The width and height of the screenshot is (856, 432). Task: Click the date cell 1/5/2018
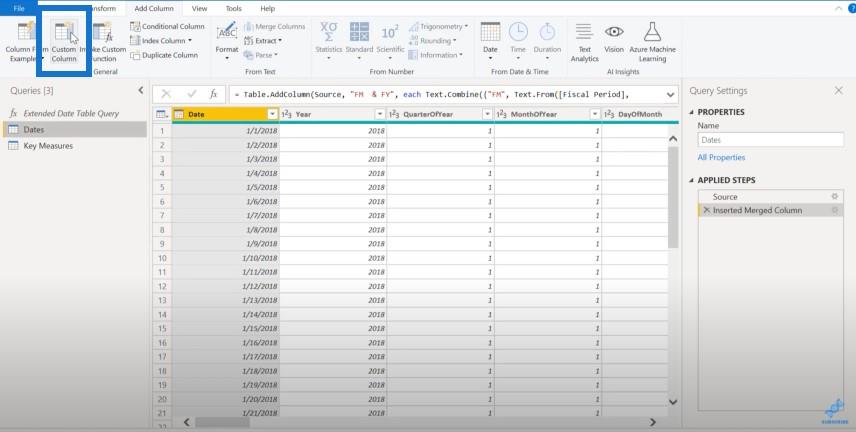[225, 187]
